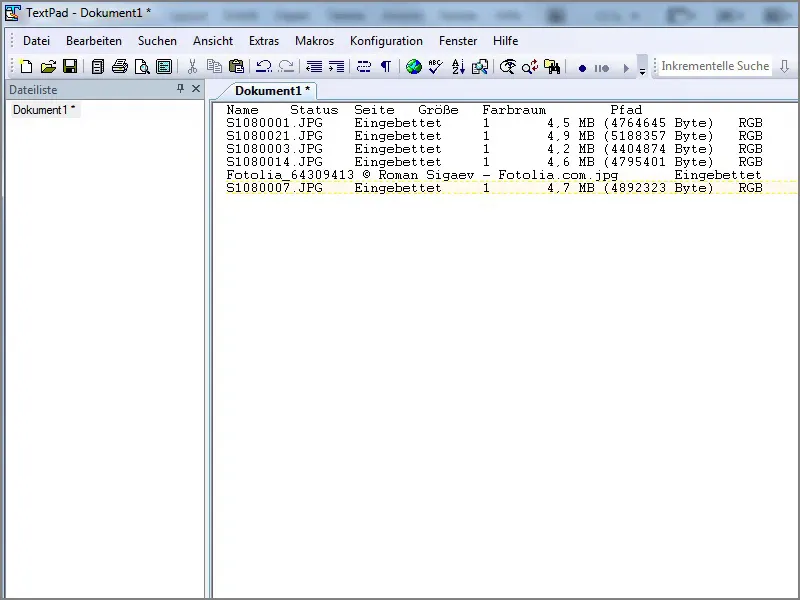Viewport: 800px width, 600px height.
Task: Toggle word wrap on the toolbar
Action: [x=363, y=67]
